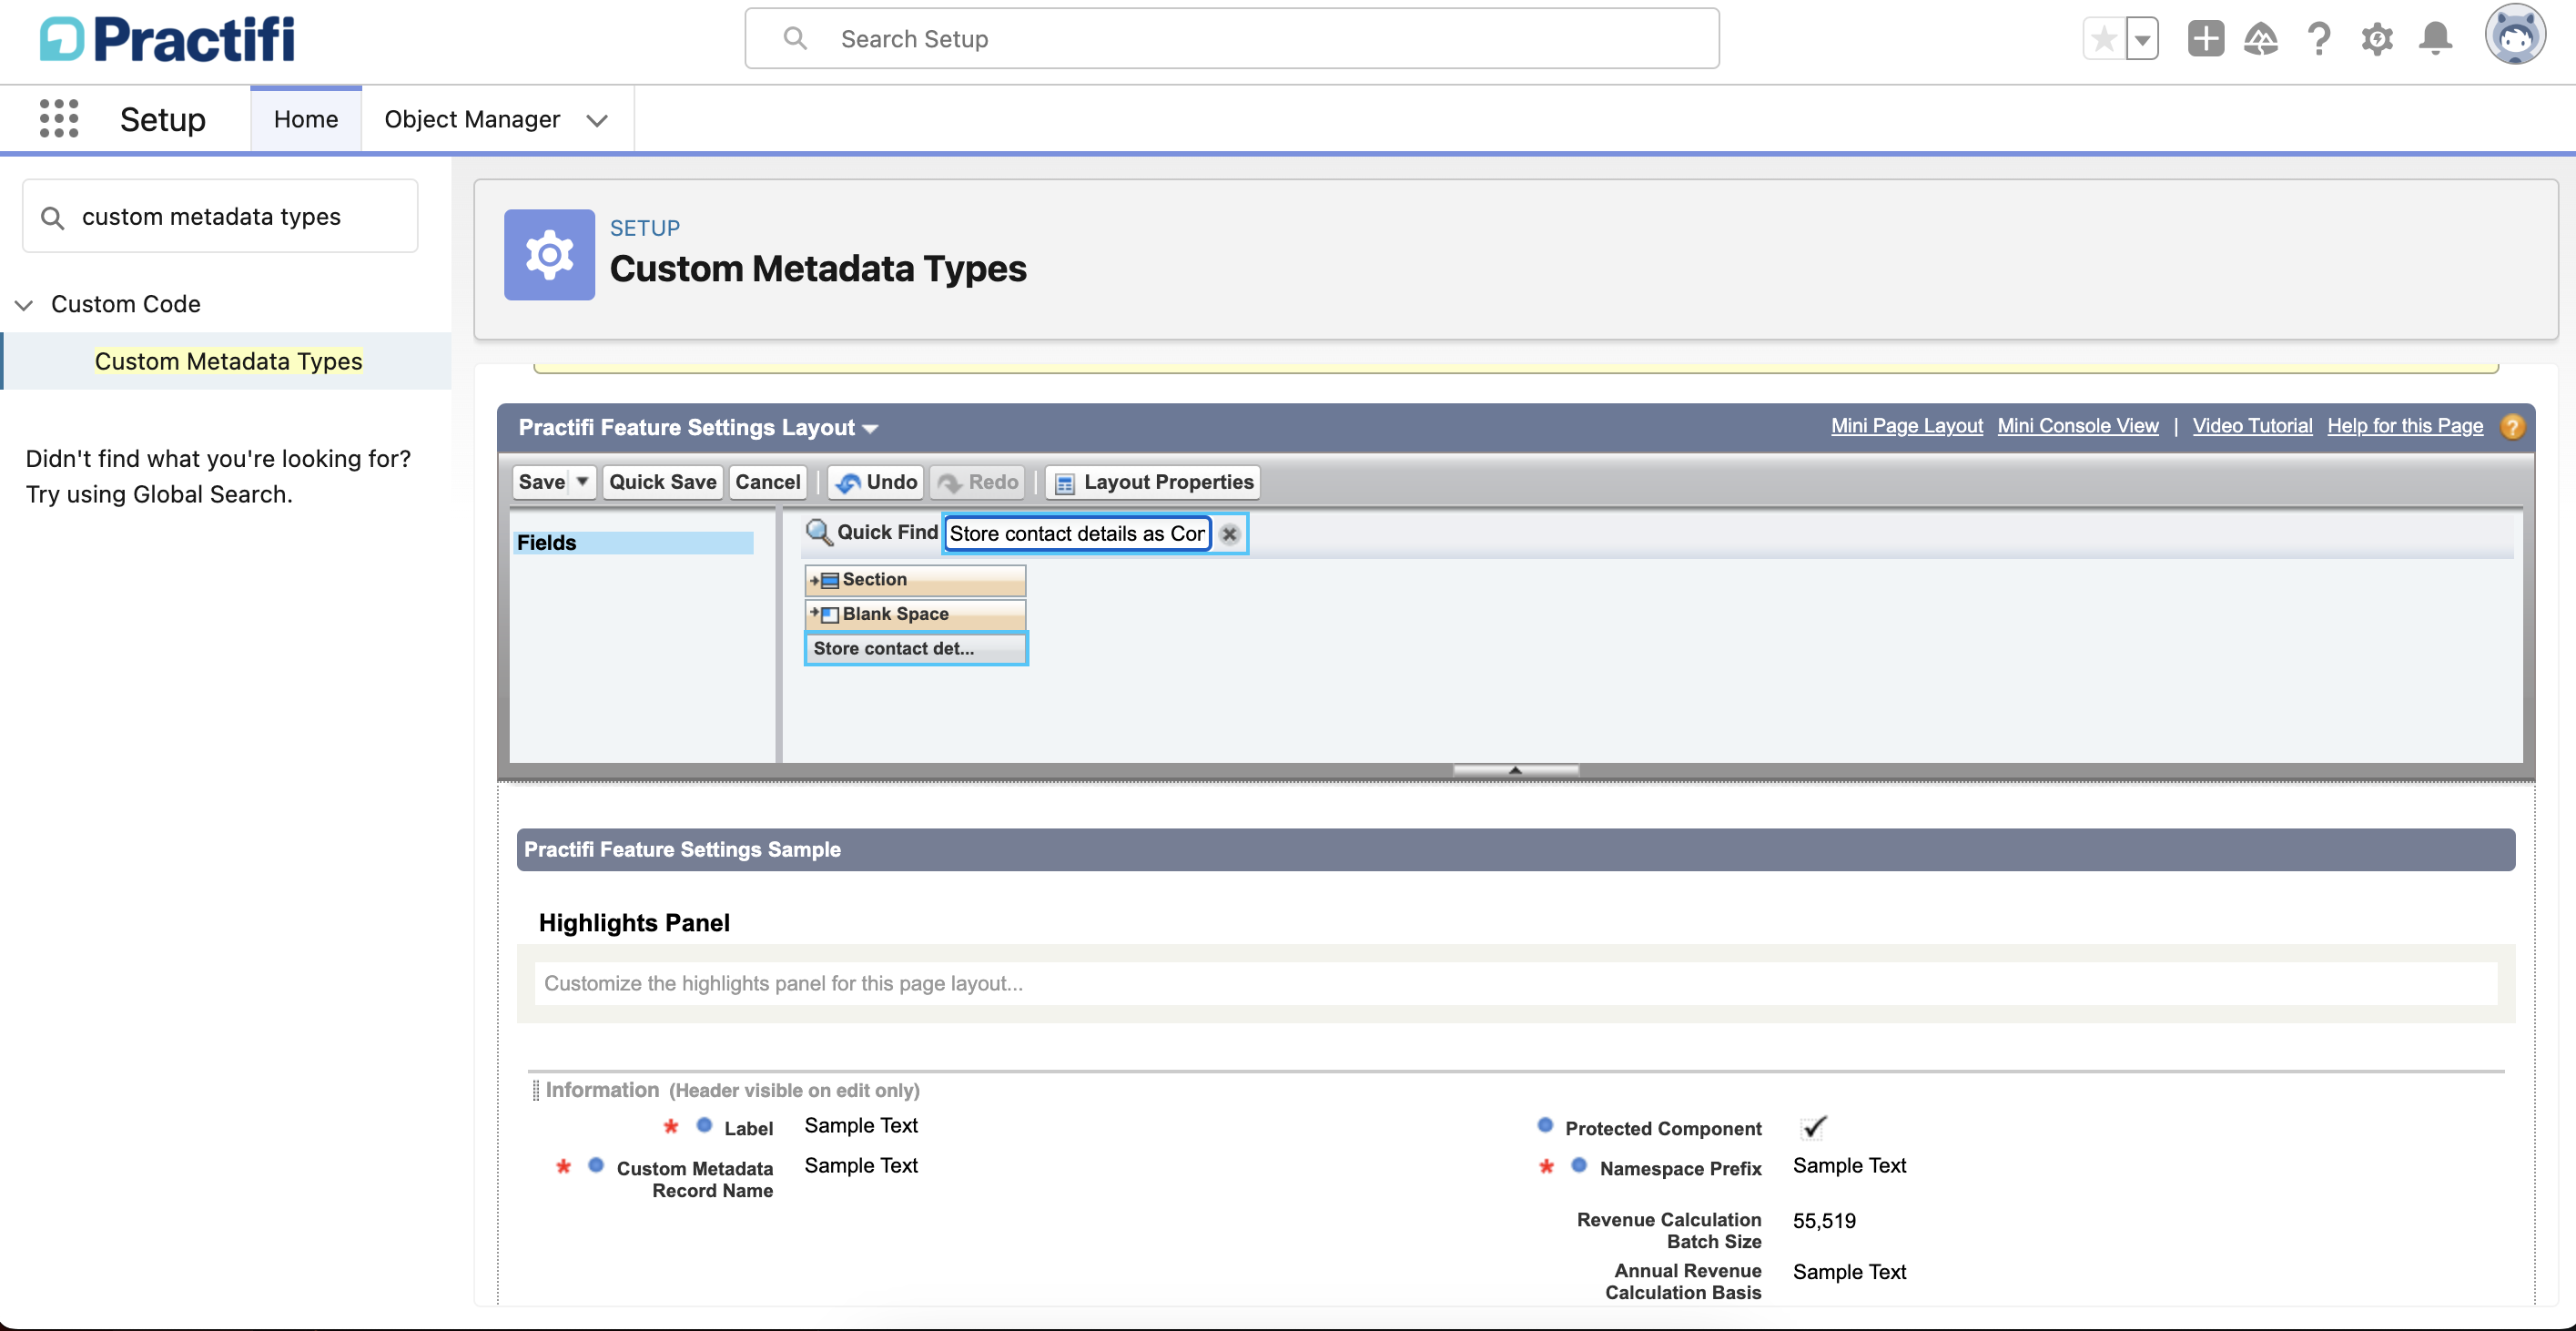Open the Object Manager tab

(472, 119)
